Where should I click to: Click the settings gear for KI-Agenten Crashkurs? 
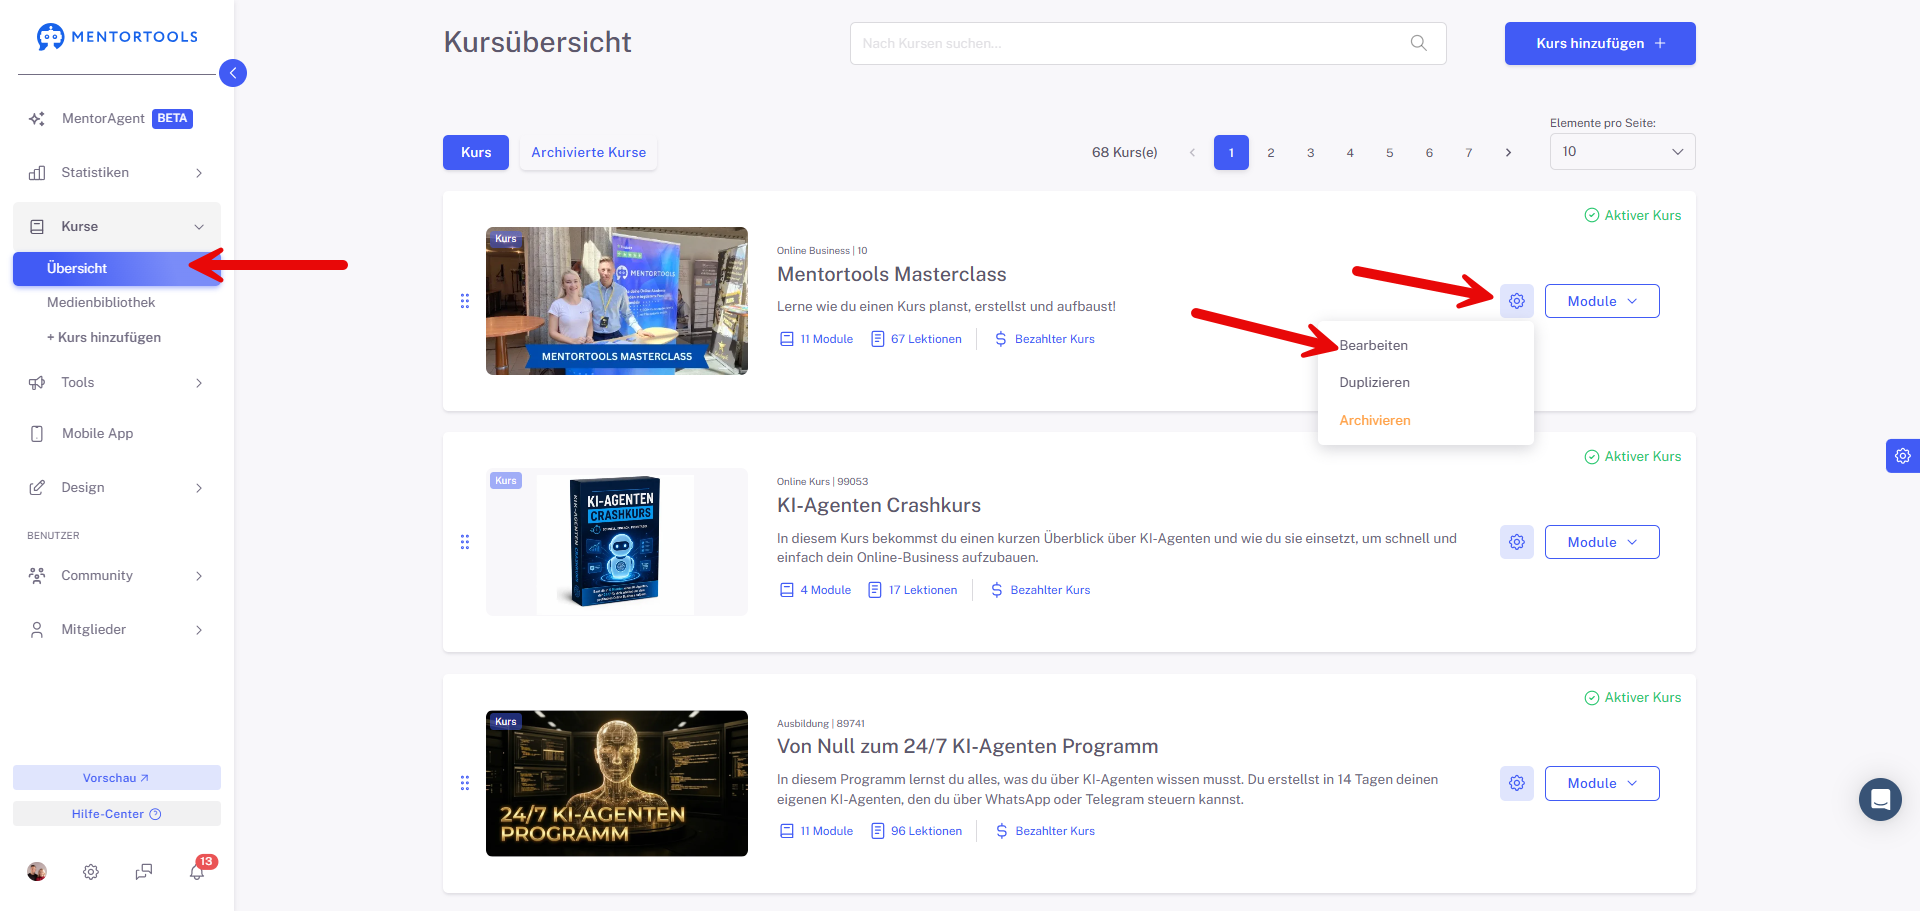click(1517, 542)
